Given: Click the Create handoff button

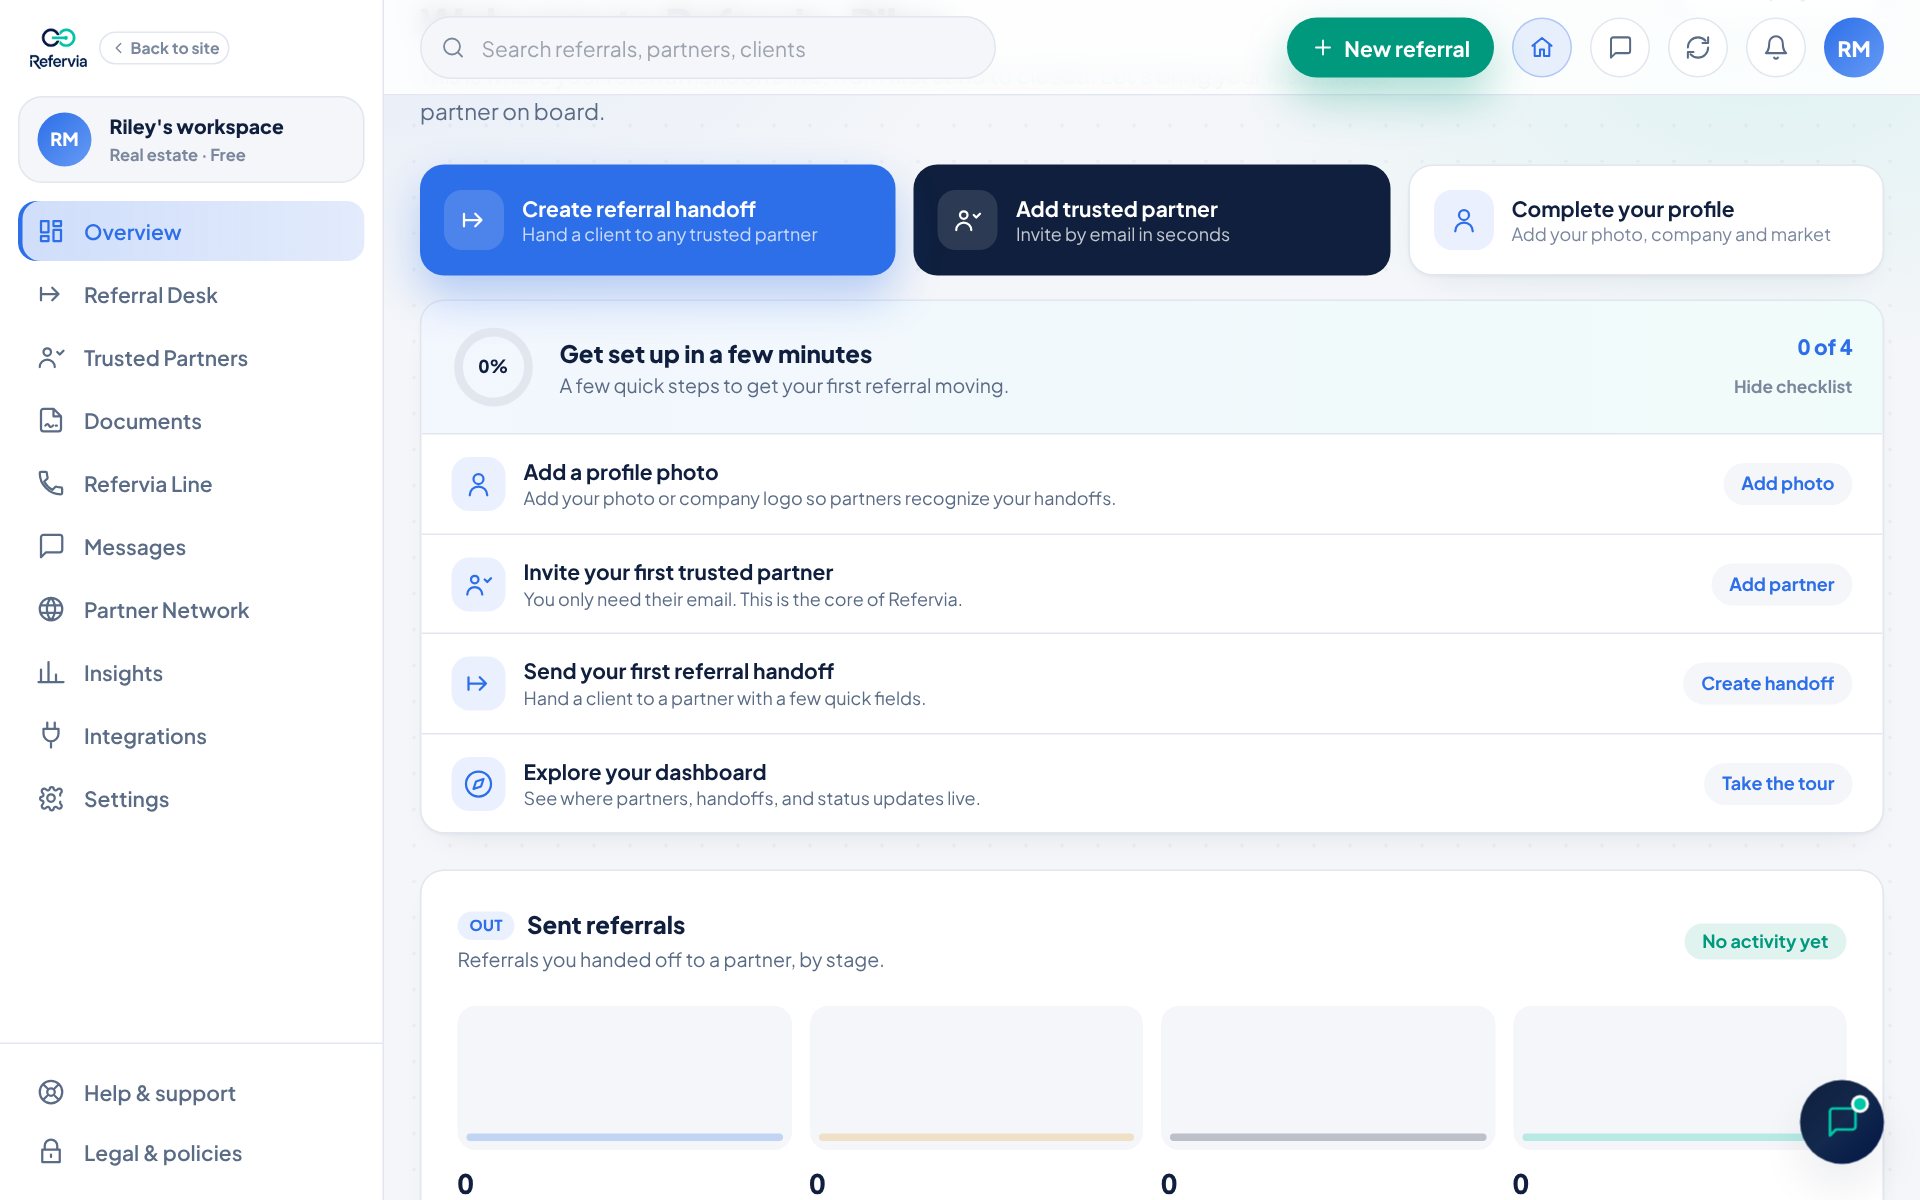Looking at the screenshot, I should click(x=1767, y=684).
